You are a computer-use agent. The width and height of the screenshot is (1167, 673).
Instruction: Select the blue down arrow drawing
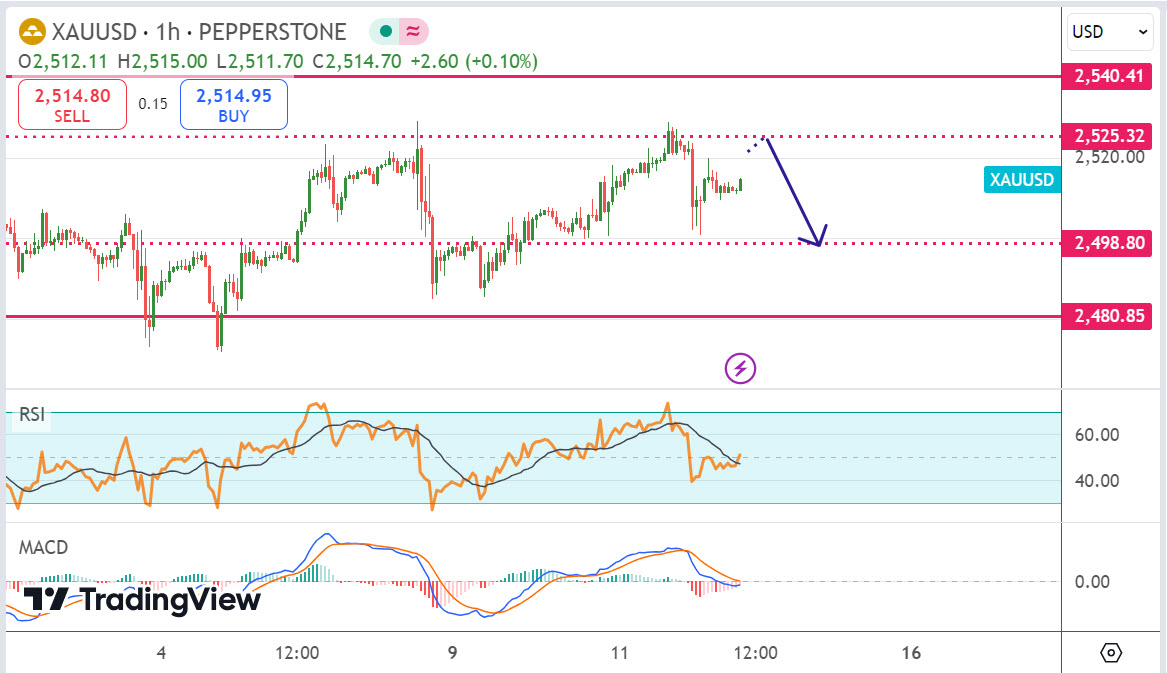794,190
